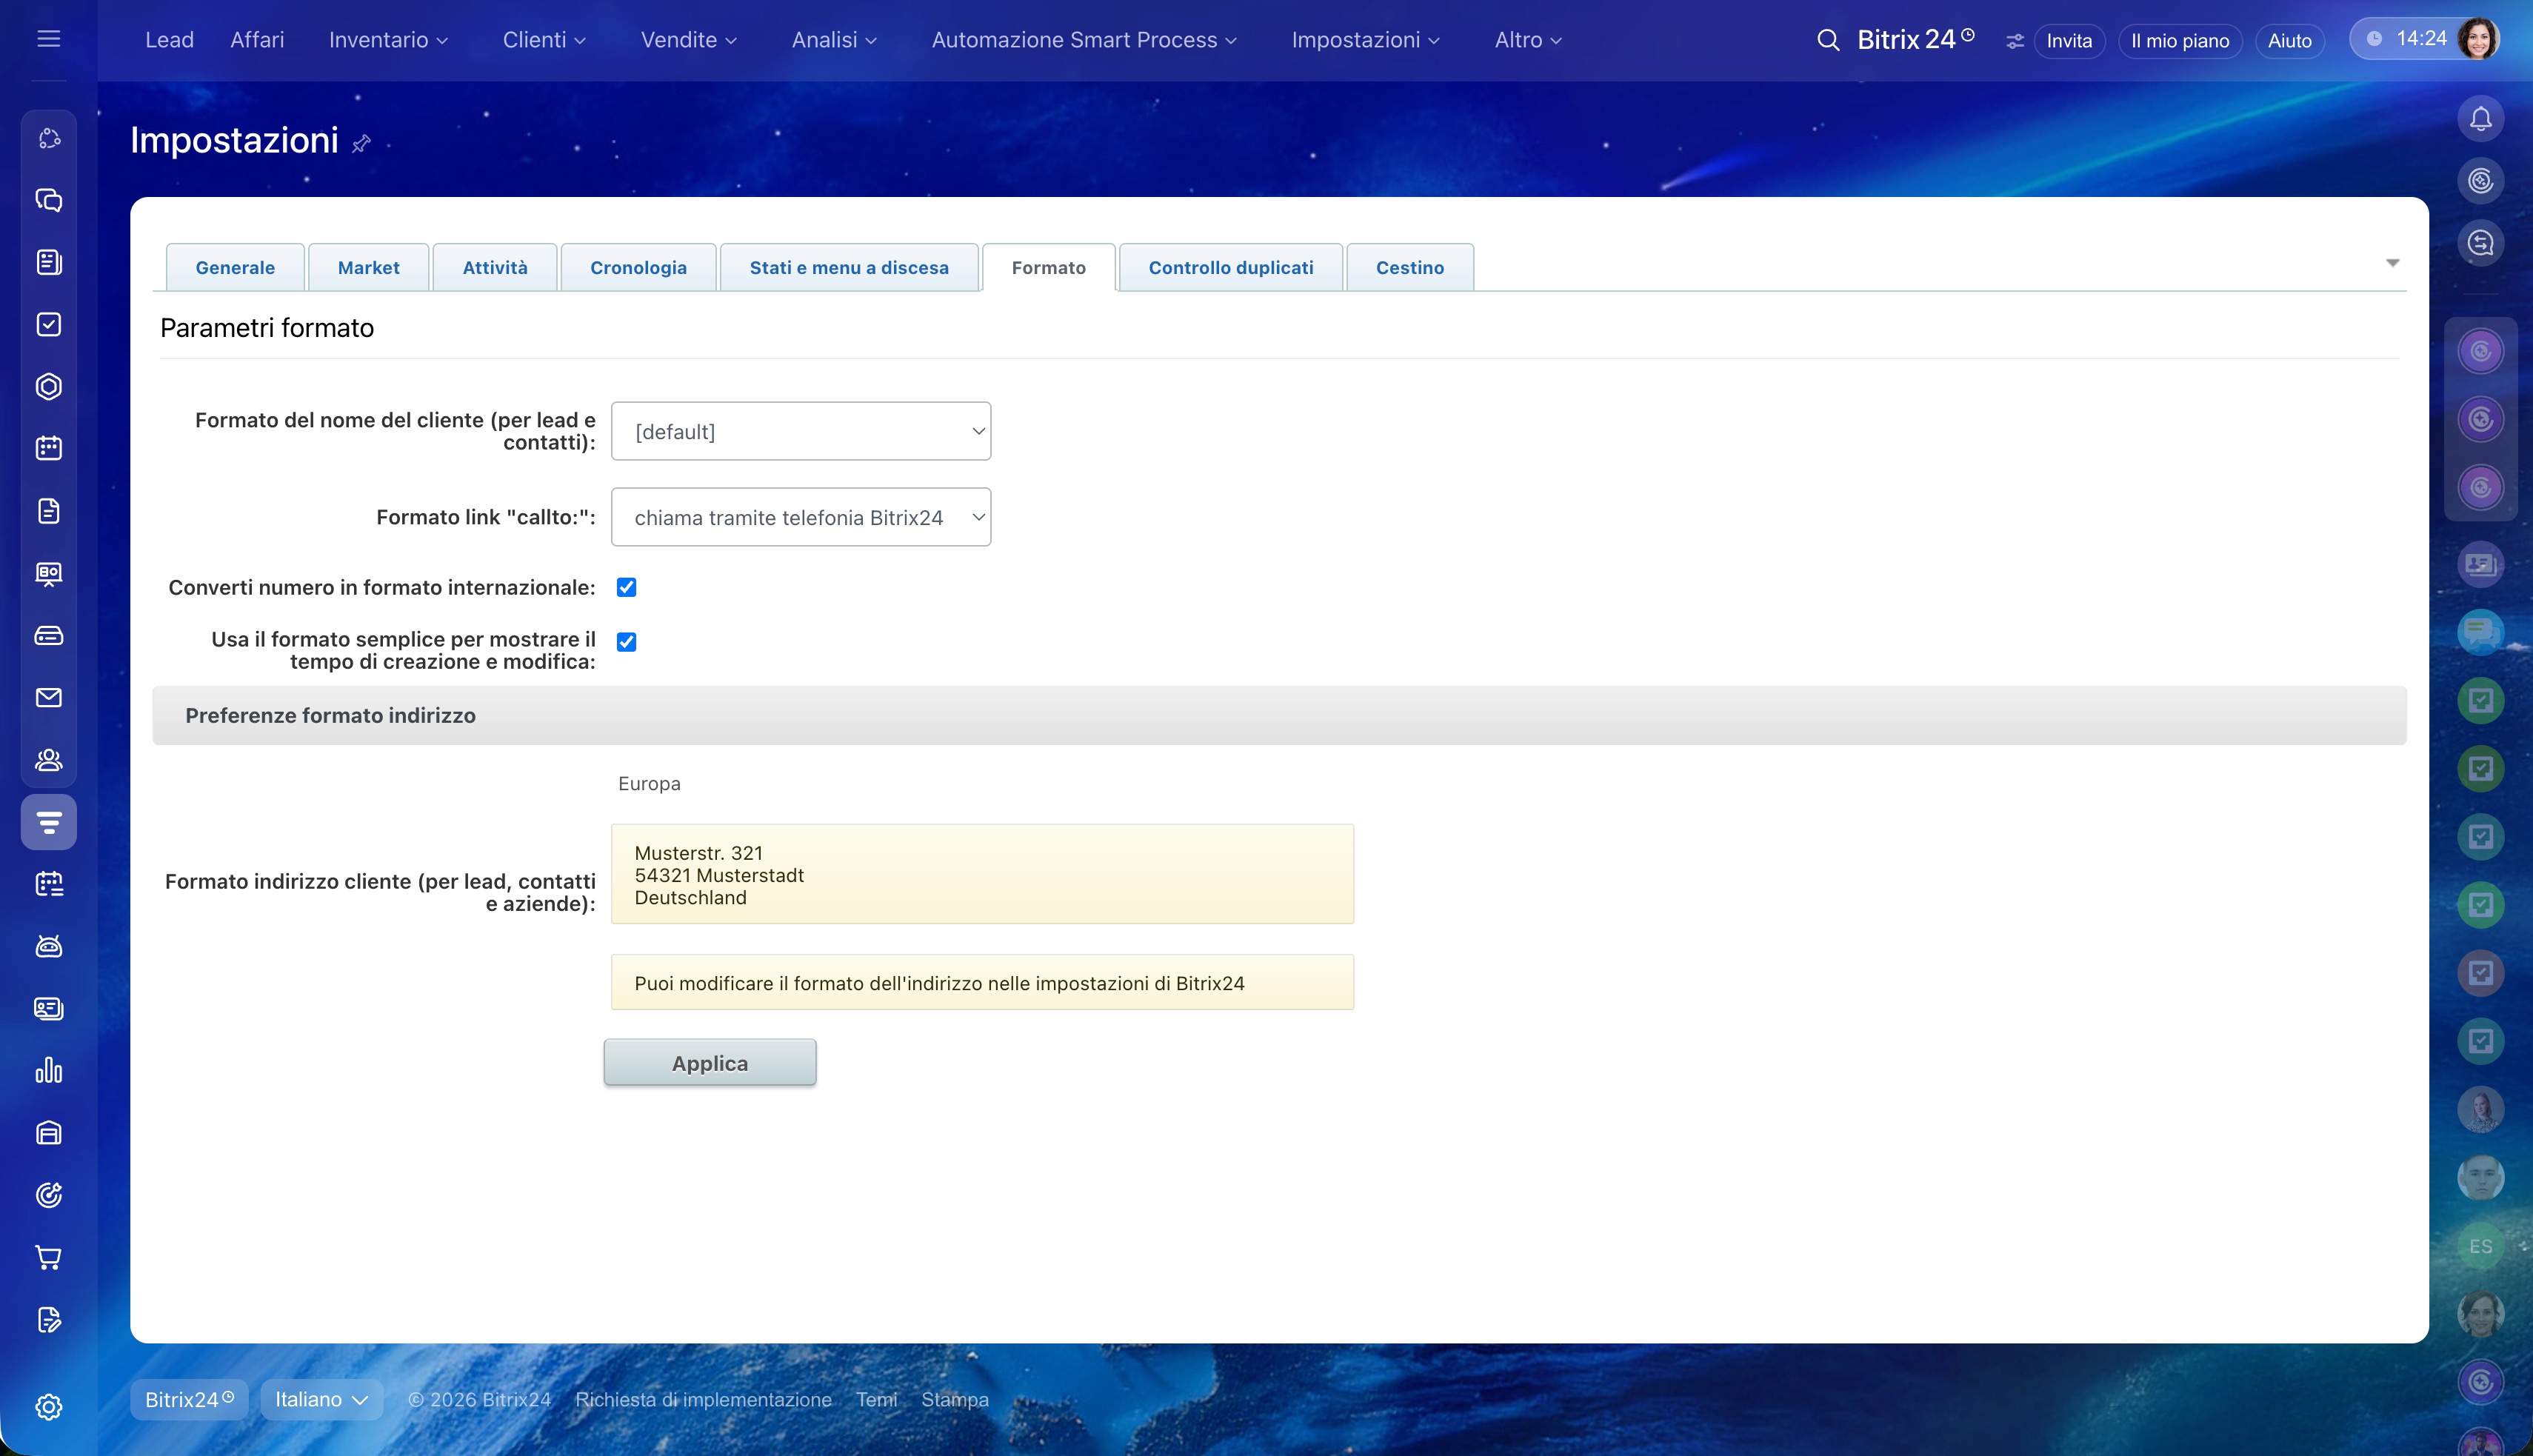Open the mail envelope icon in sidebar
The height and width of the screenshot is (1456, 2533).
[x=48, y=697]
